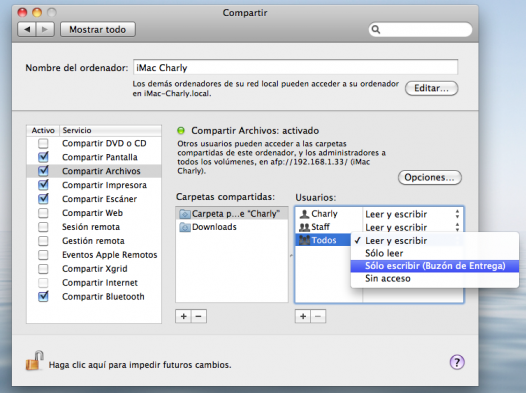
Task: Click the Servicio column header
Action: [x=110, y=130]
